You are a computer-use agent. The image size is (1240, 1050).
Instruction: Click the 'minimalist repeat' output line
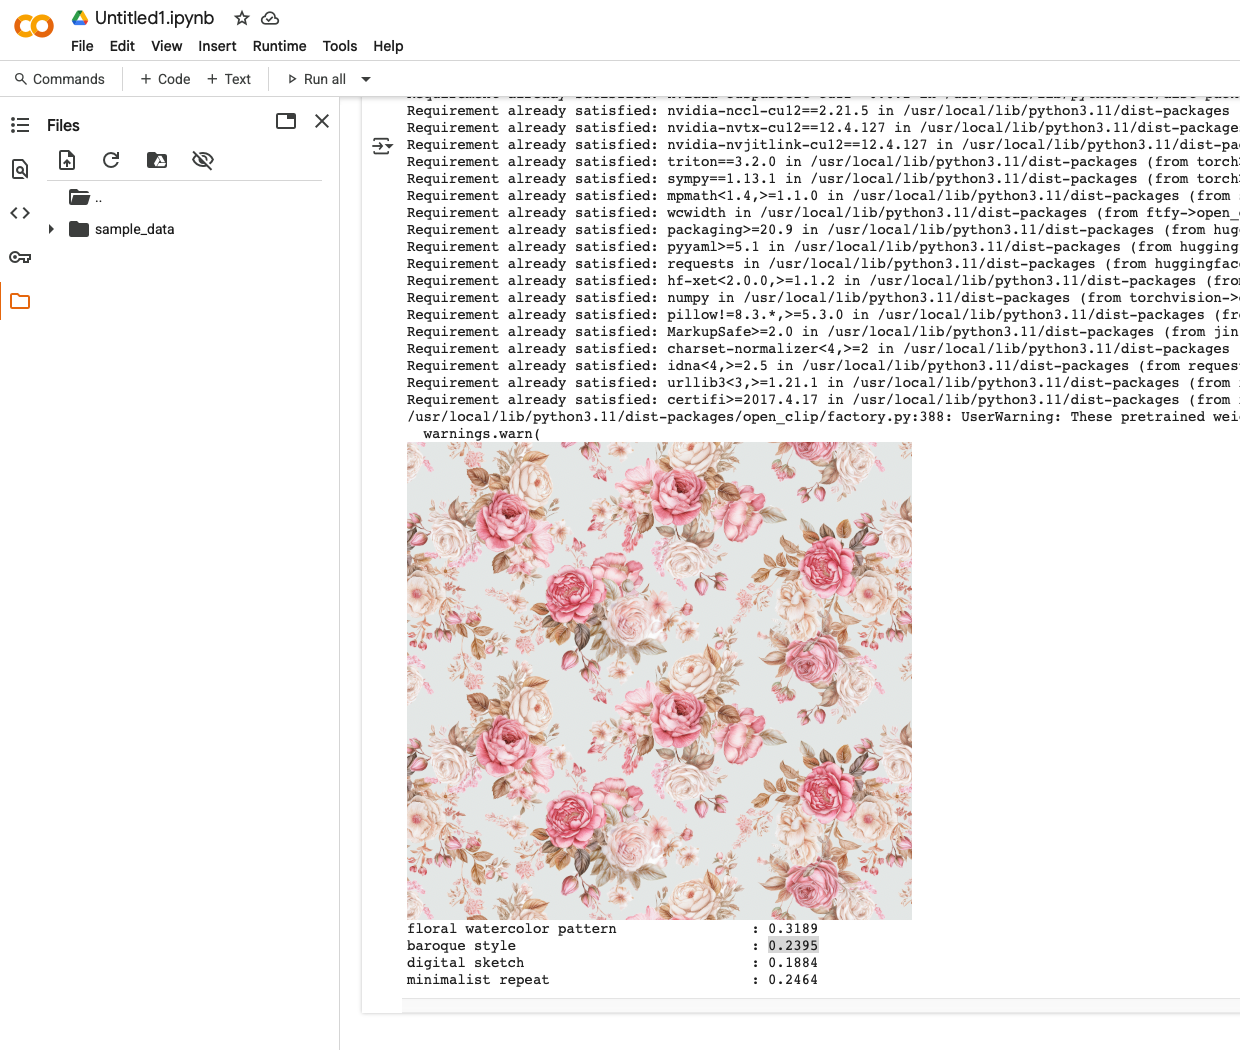point(478,980)
